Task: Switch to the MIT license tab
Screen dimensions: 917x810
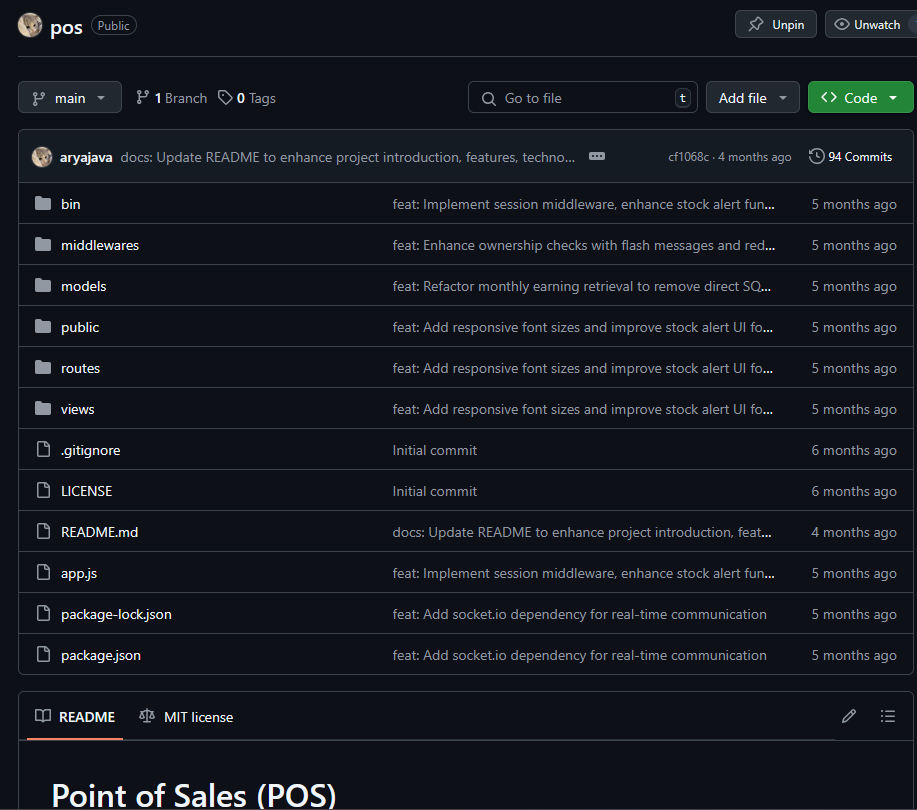Action: click(x=186, y=717)
